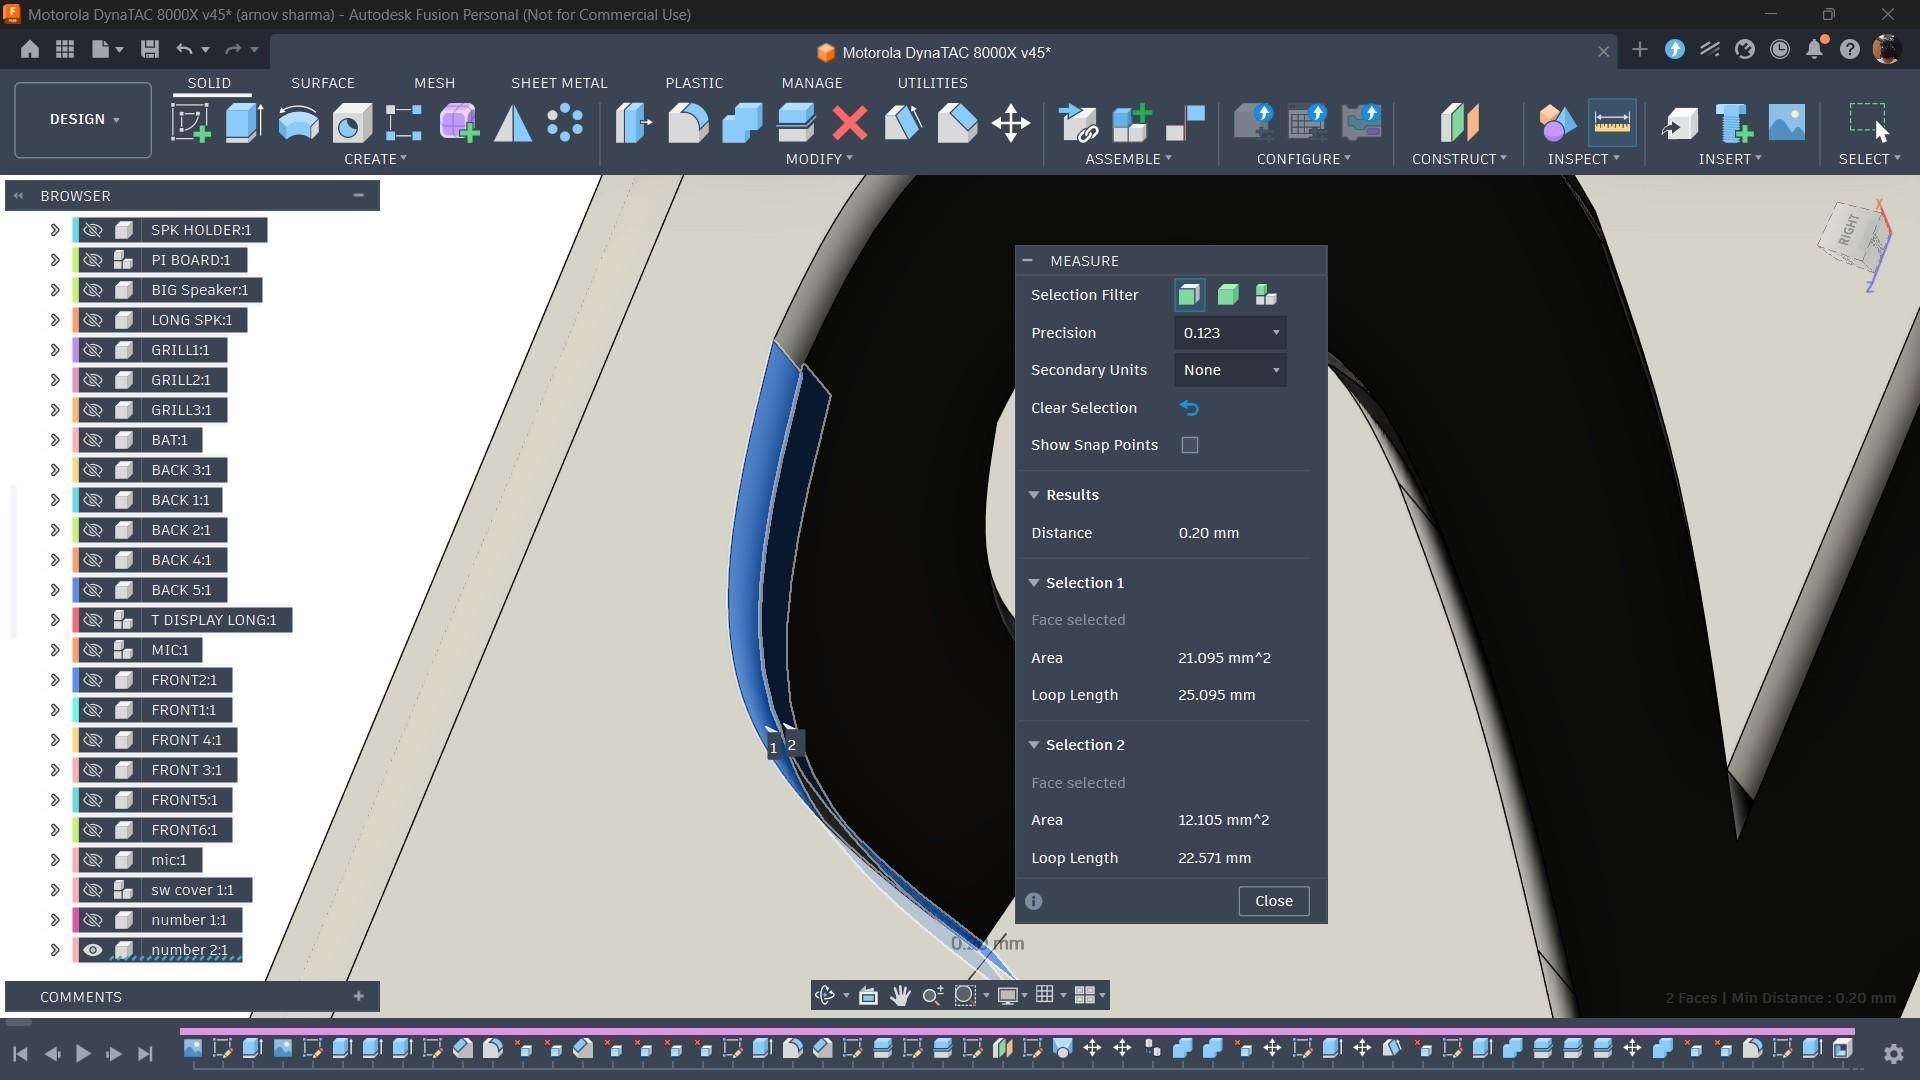Open the UTILITIES tab

point(932,83)
